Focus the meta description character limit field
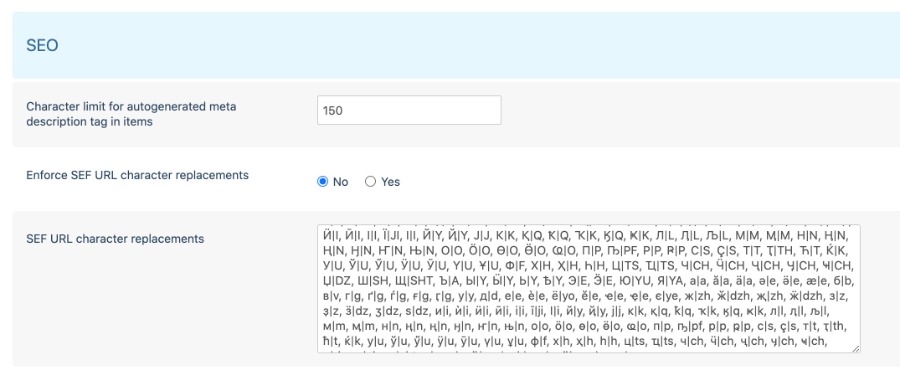Viewport: 900px width, 379px height. click(x=409, y=110)
